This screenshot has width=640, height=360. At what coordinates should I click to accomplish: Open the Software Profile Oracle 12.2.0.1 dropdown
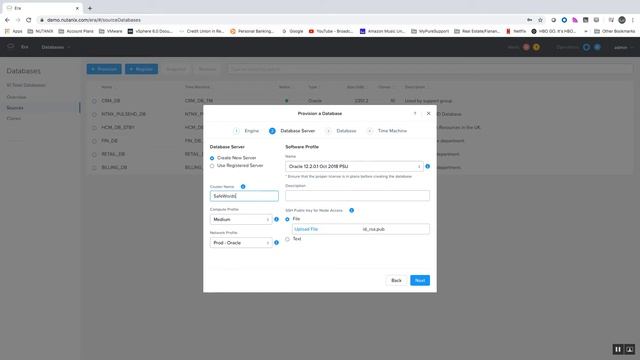tap(354, 167)
